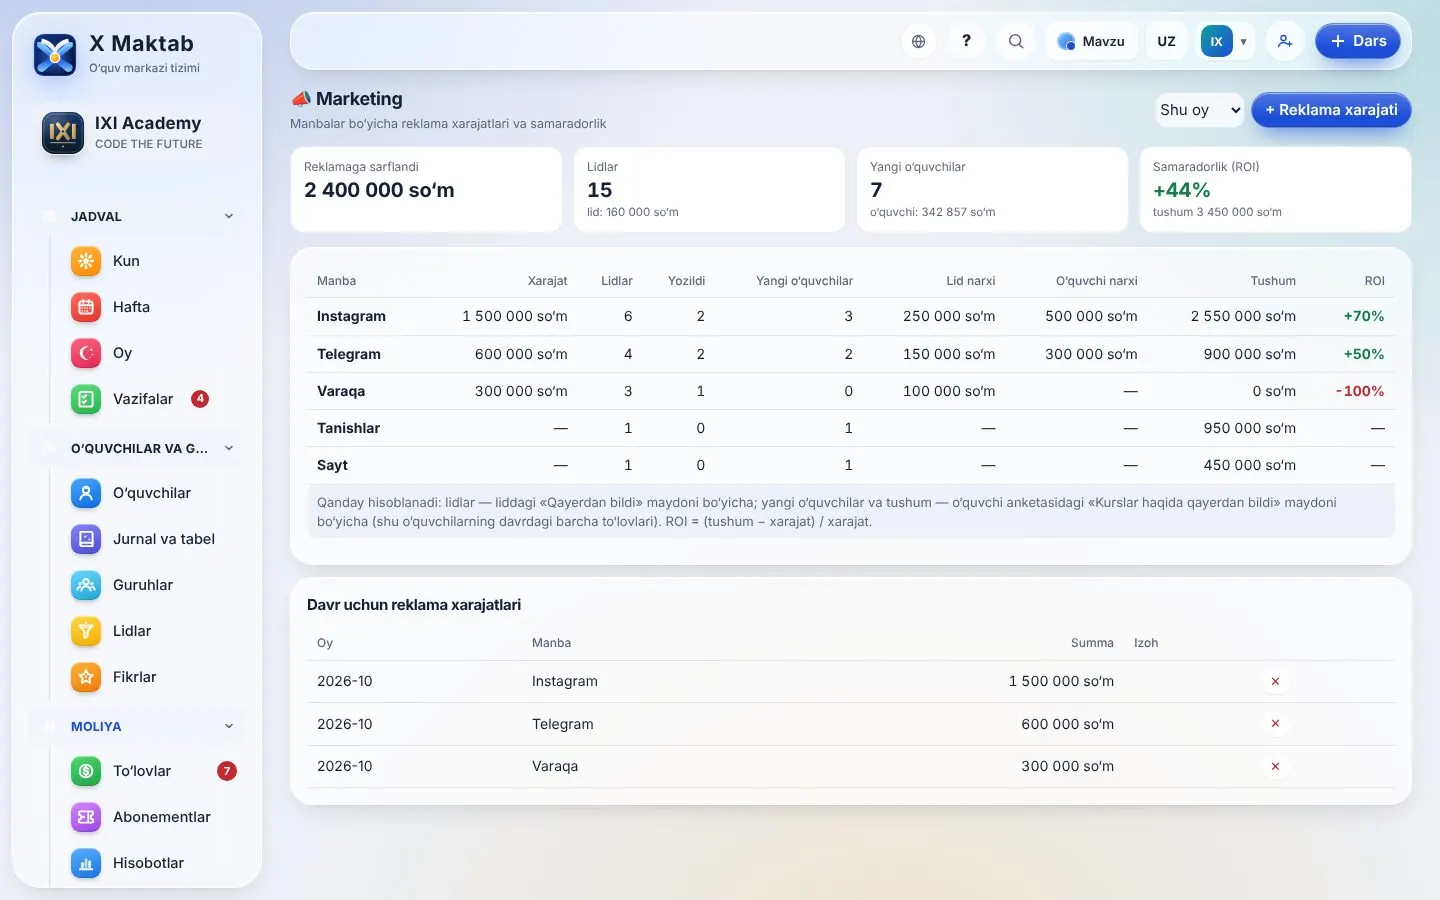Click + Reklama xarajati button
Screen dimensions: 1440x900
(1331, 110)
